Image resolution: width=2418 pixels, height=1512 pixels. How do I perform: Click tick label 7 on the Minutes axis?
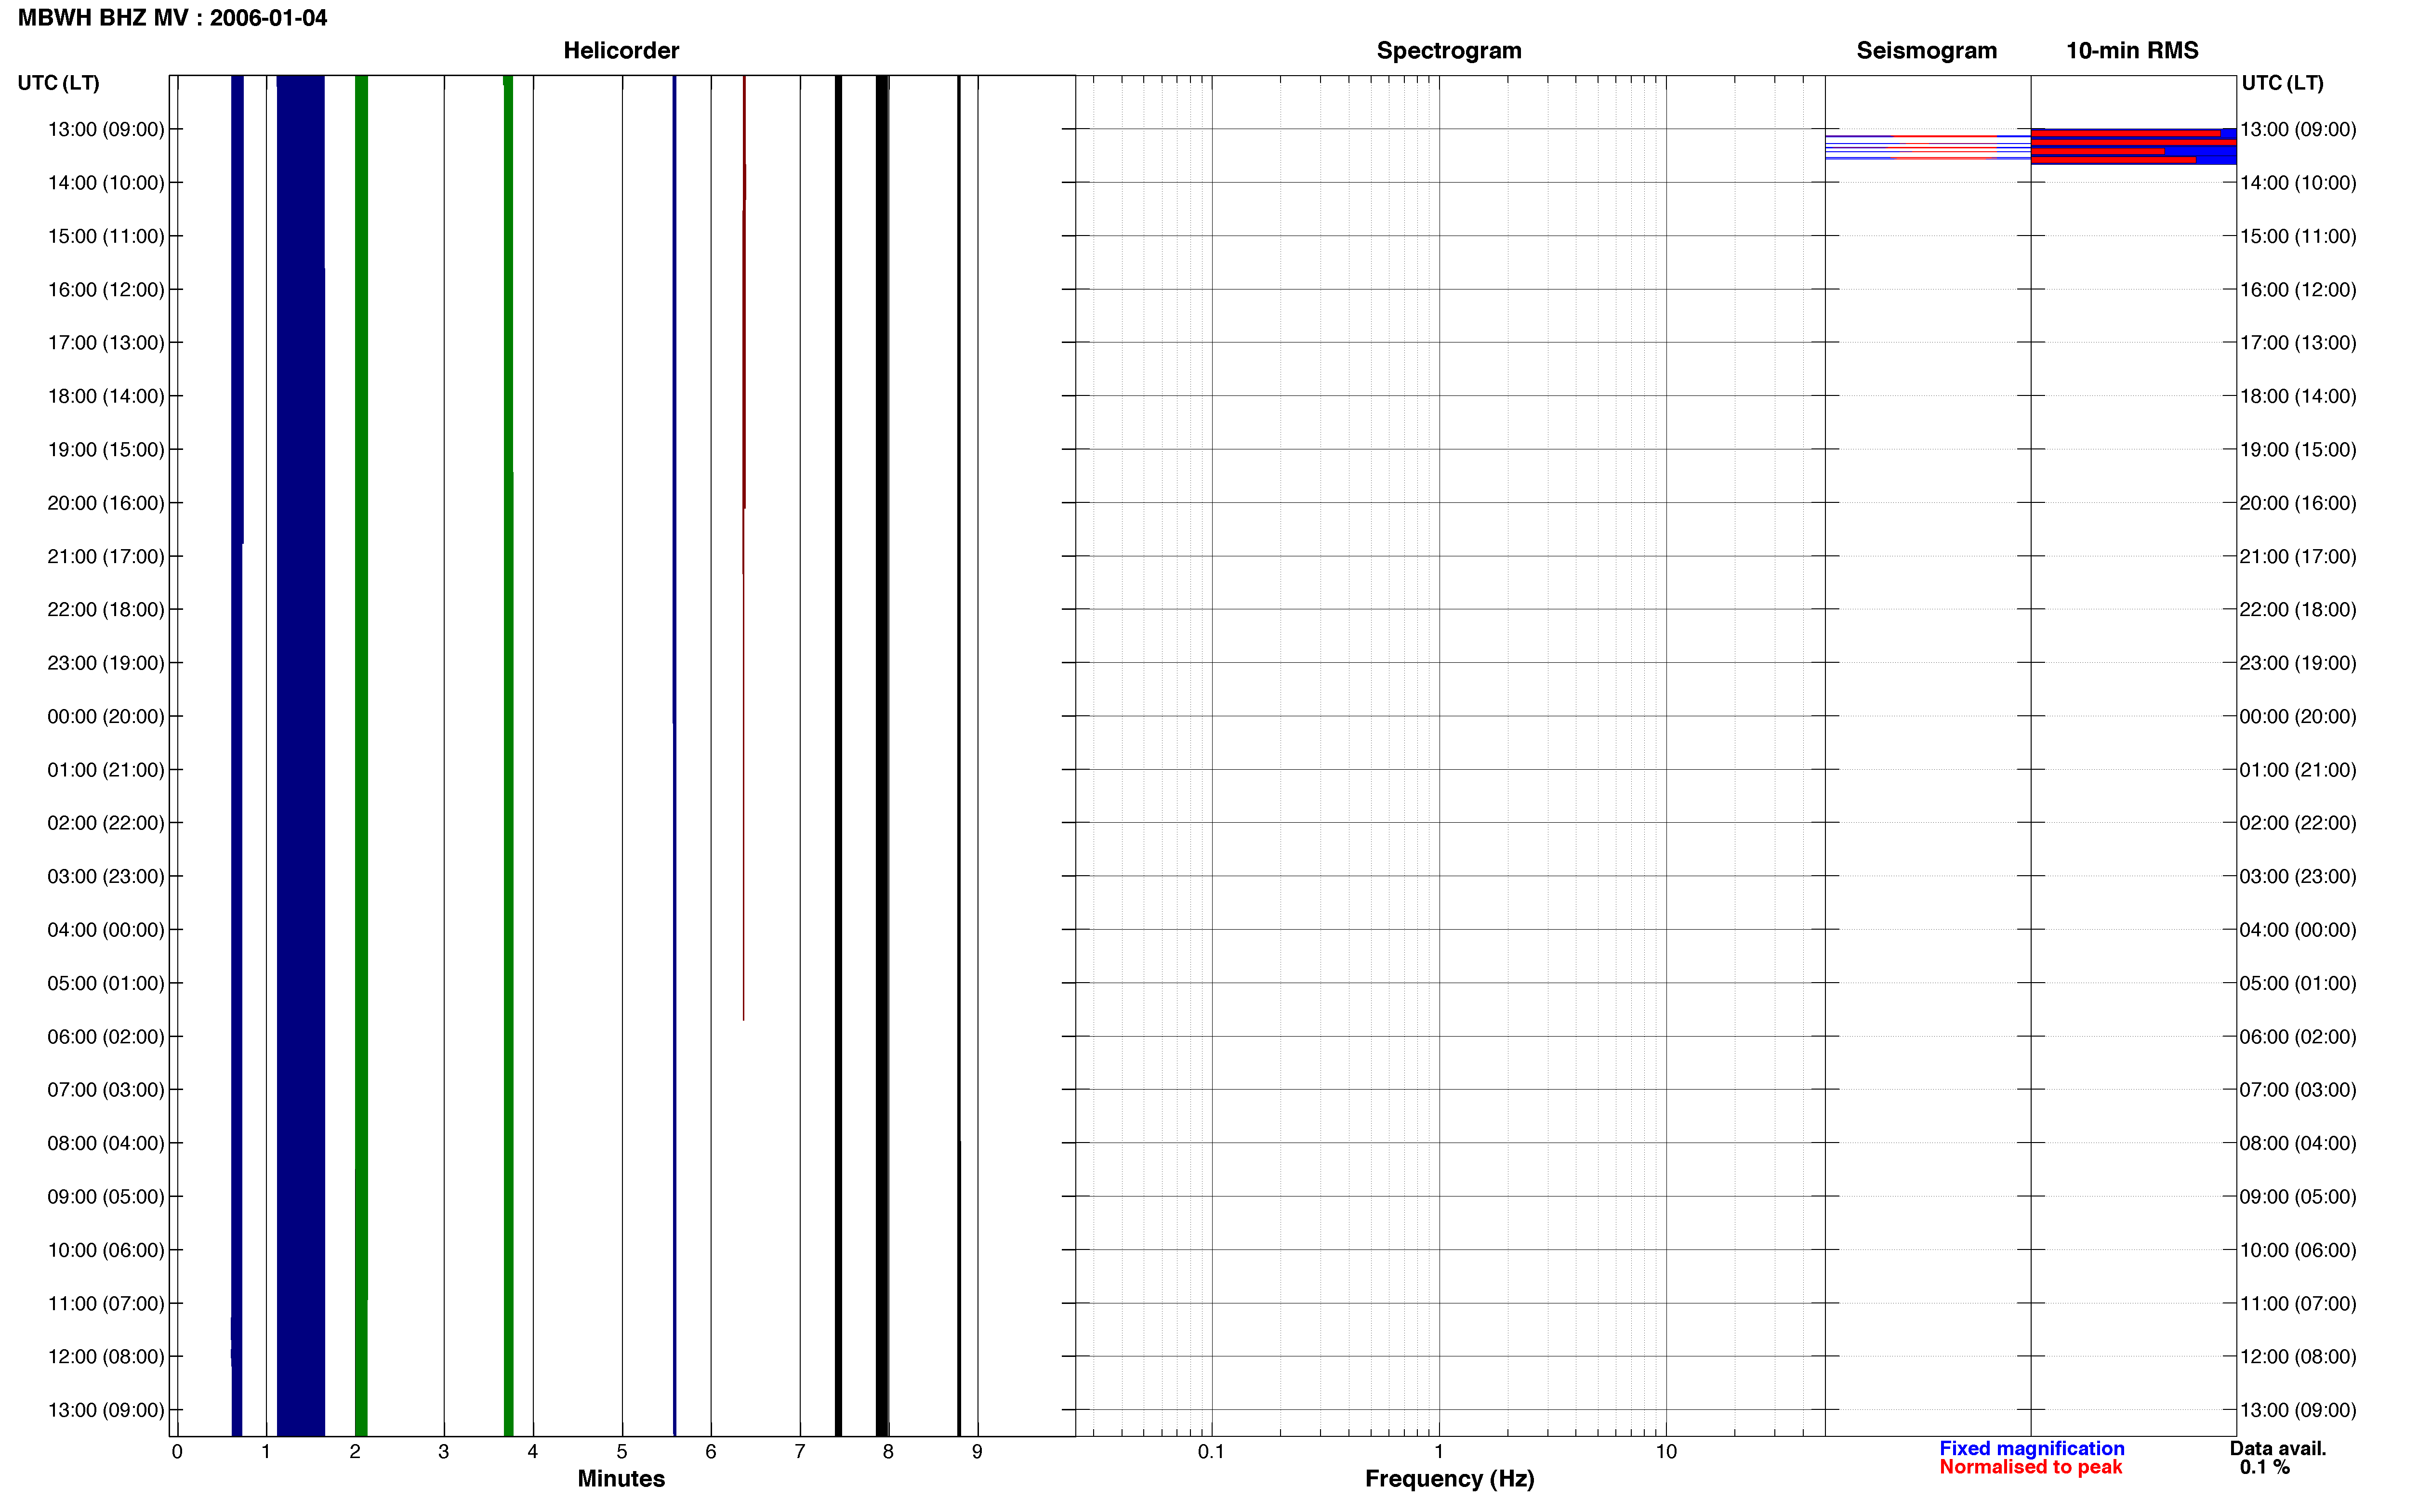(x=800, y=1452)
